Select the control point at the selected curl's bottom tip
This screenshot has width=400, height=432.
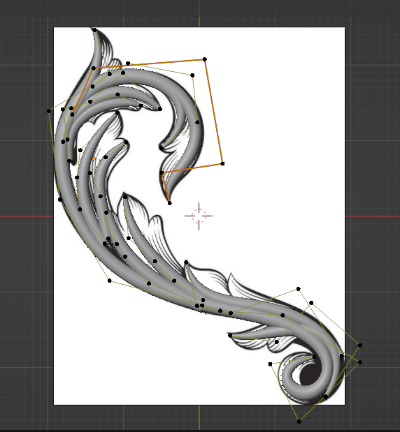tap(169, 203)
